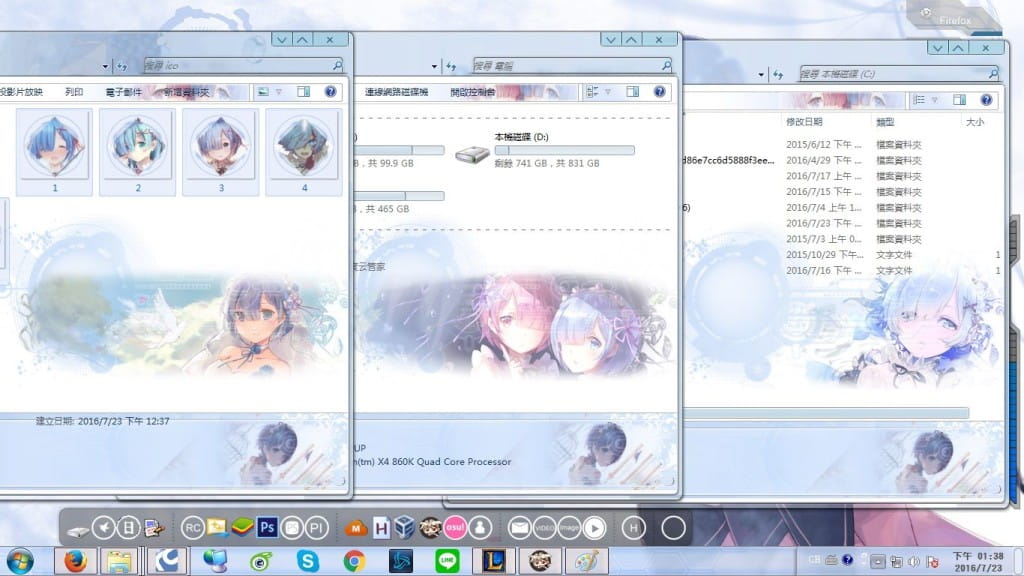Launch osu! from the dock

[454, 526]
